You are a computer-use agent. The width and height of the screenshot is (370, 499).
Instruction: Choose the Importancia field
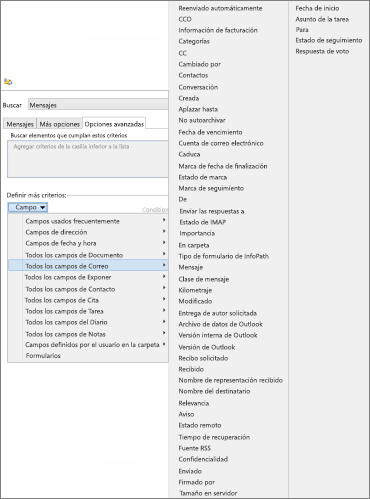197,233
